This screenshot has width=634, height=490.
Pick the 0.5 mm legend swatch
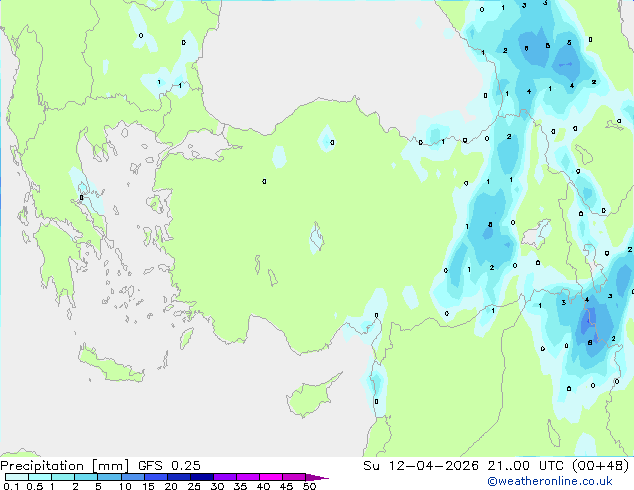pyautogui.click(x=40, y=477)
